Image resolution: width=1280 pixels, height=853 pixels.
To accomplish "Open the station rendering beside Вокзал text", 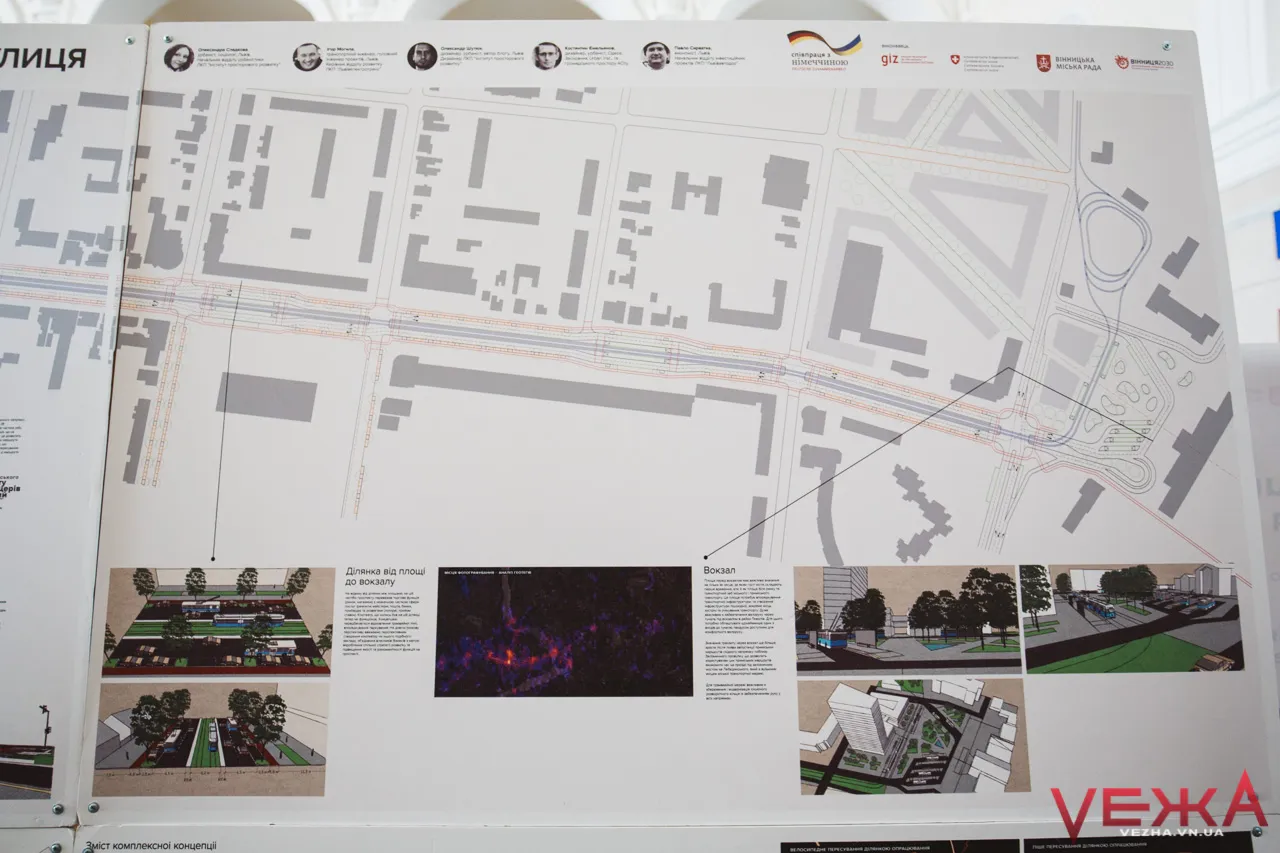I will [x=906, y=620].
